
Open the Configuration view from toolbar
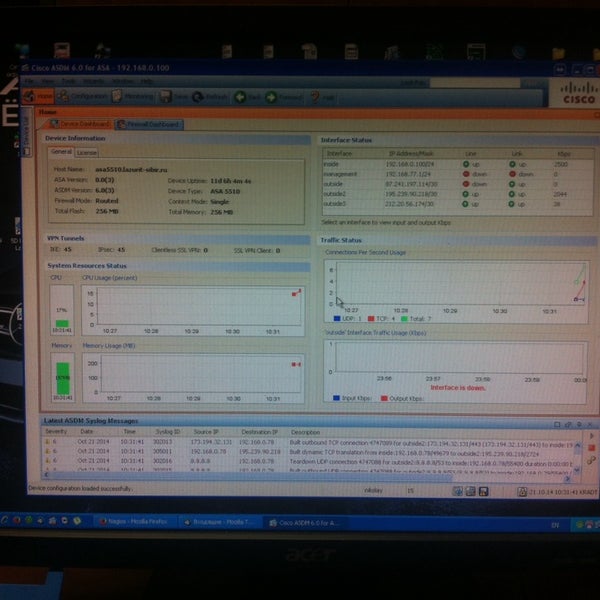[83, 97]
